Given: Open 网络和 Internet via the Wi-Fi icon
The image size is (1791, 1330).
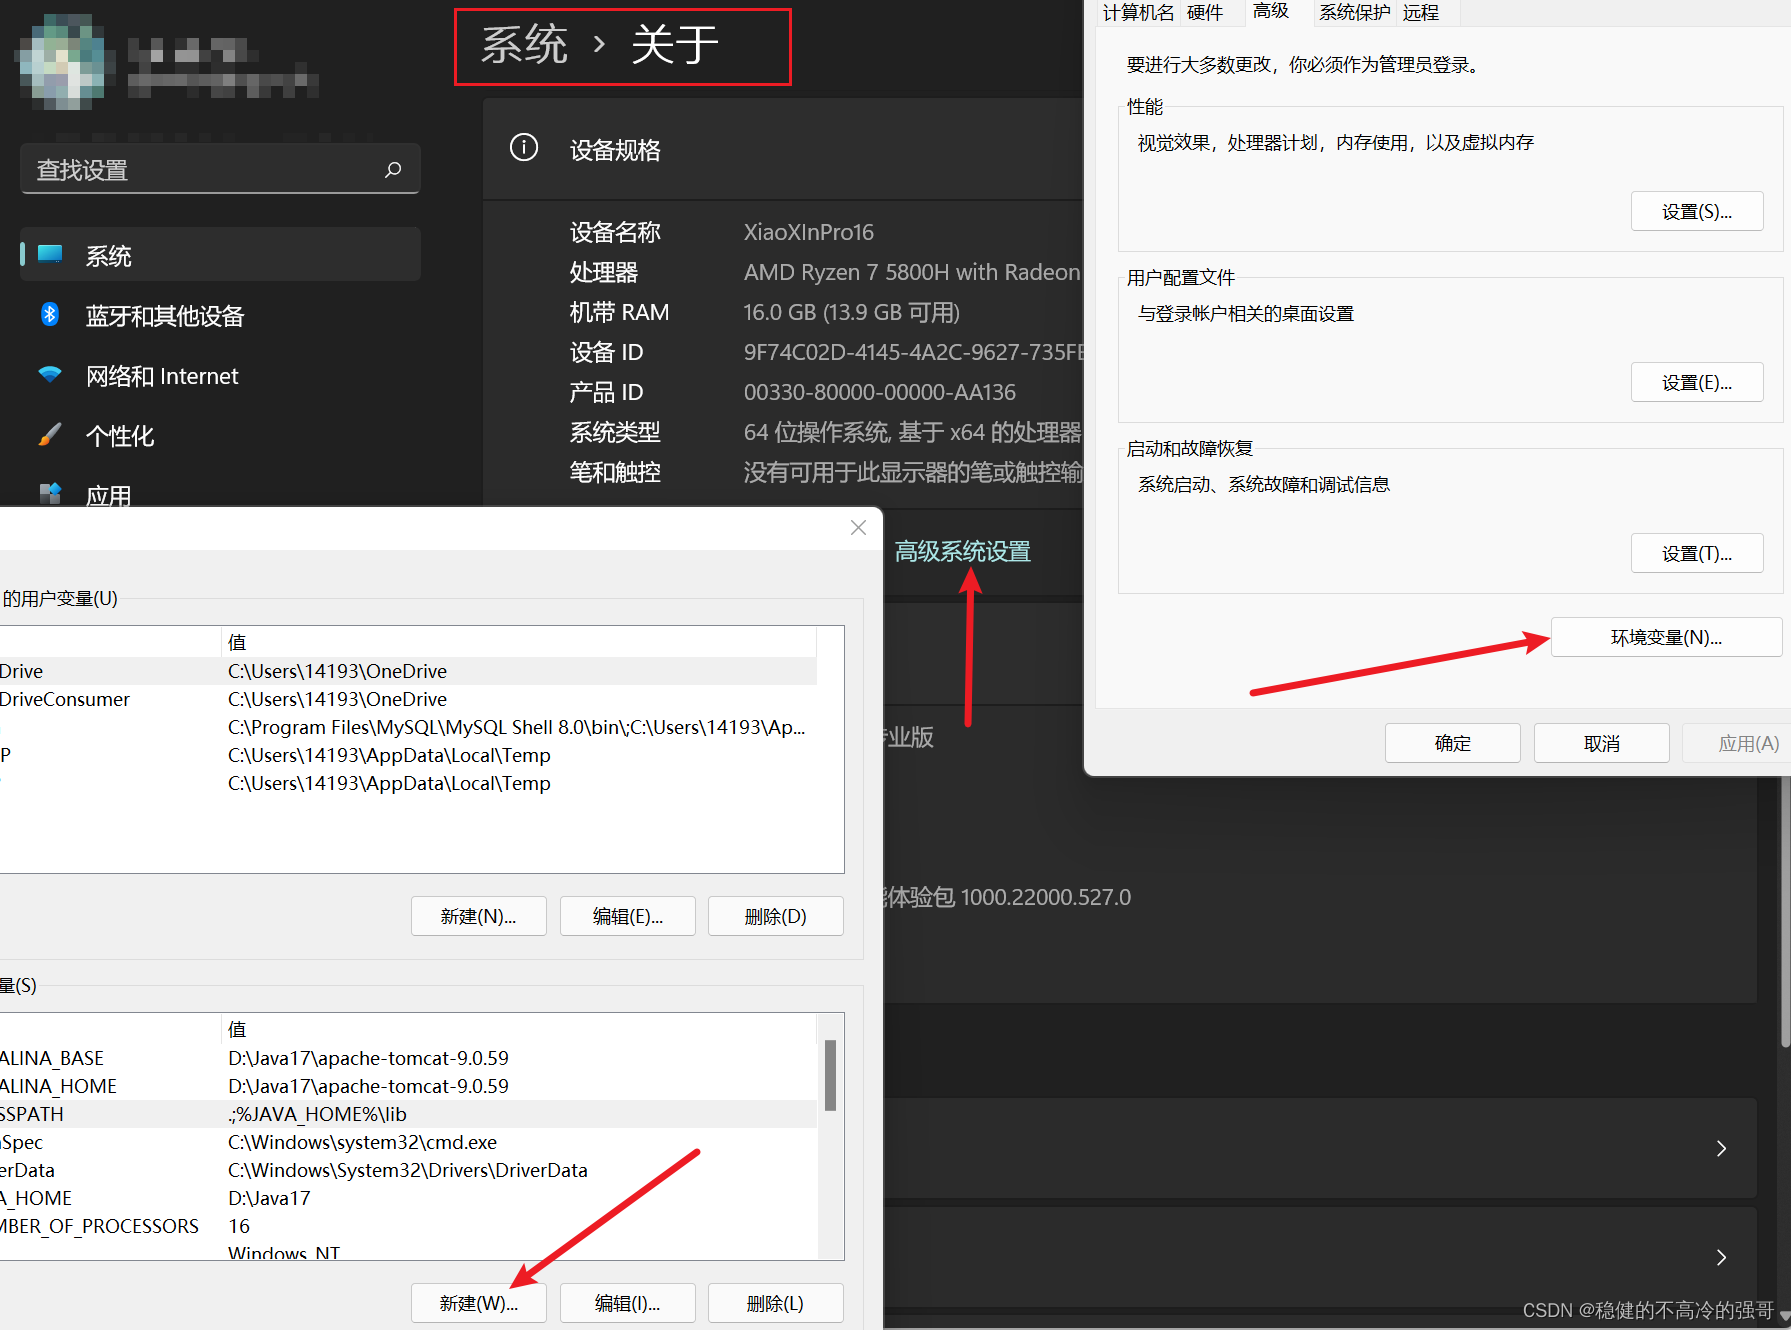Looking at the screenshot, I should (x=51, y=375).
